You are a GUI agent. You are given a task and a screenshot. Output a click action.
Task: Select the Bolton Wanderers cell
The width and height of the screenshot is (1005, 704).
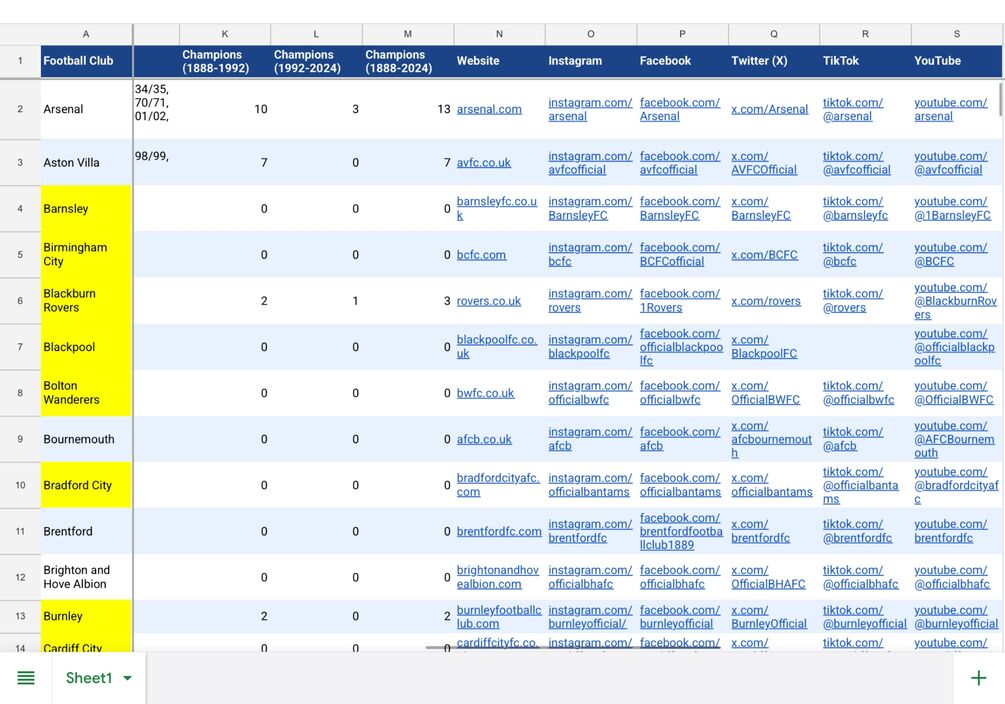click(x=86, y=393)
